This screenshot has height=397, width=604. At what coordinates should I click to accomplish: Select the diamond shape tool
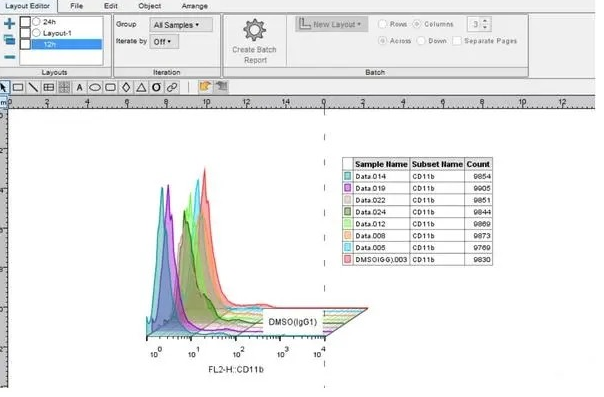point(126,88)
